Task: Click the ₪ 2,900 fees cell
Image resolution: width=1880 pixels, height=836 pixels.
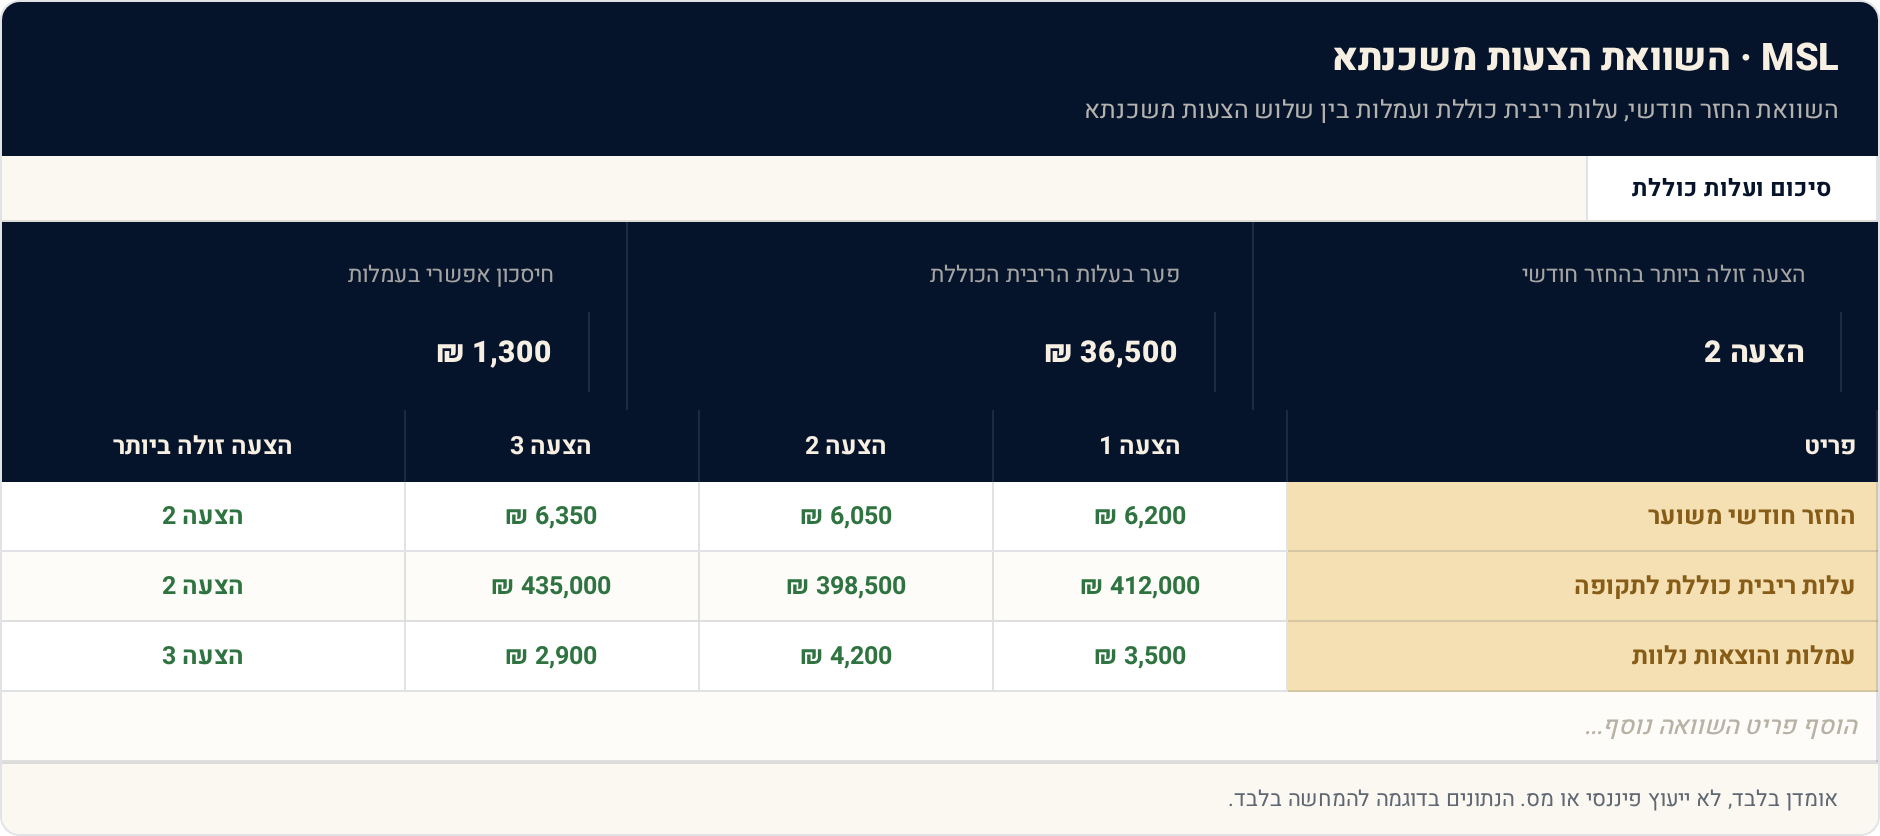Action: point(552,656)
